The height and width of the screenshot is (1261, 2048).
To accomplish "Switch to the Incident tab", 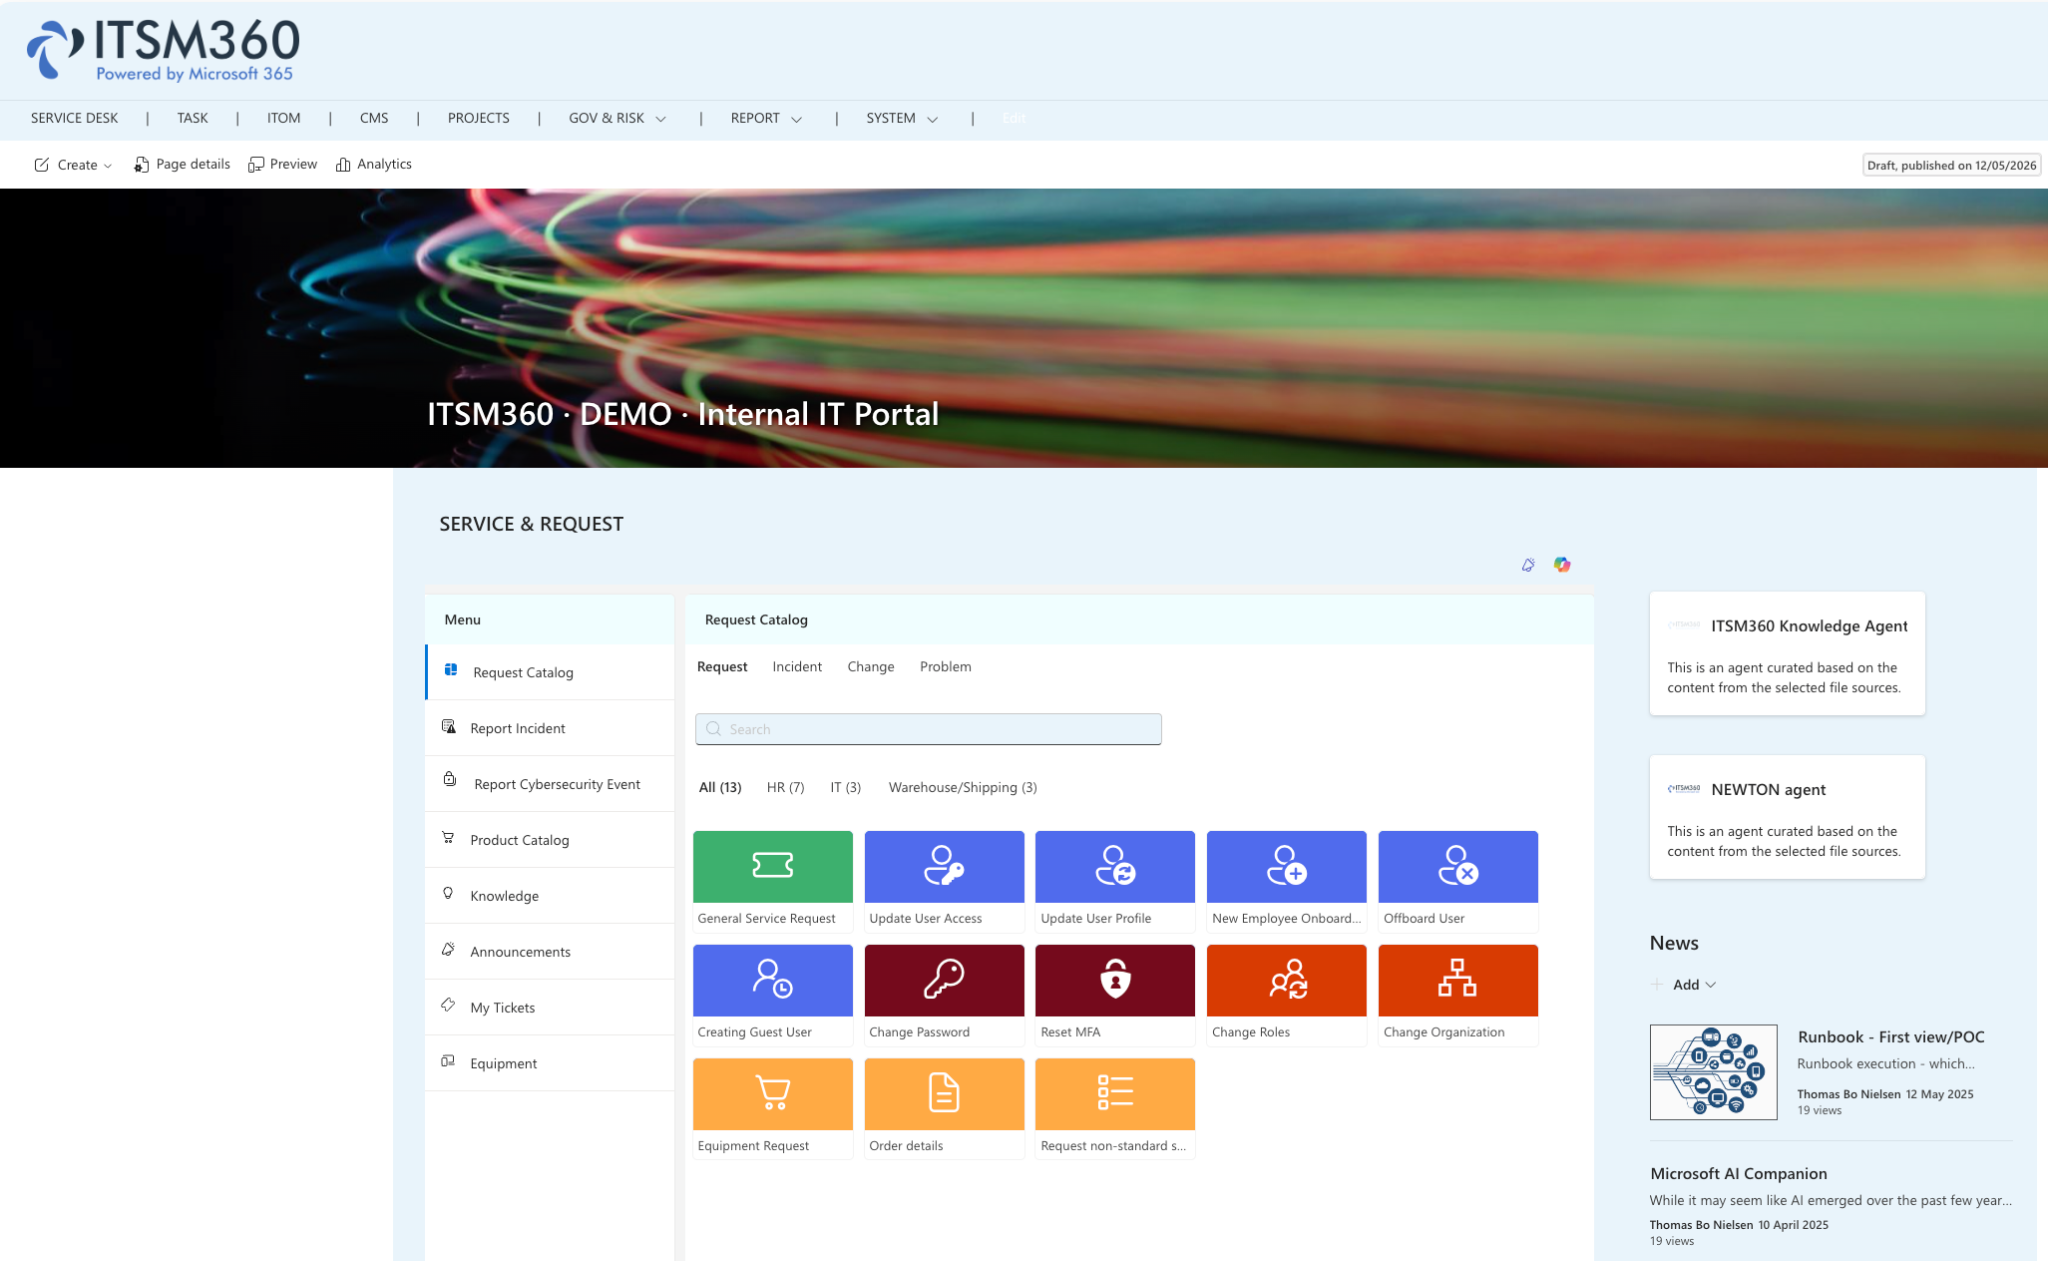I will pos(797,667).
